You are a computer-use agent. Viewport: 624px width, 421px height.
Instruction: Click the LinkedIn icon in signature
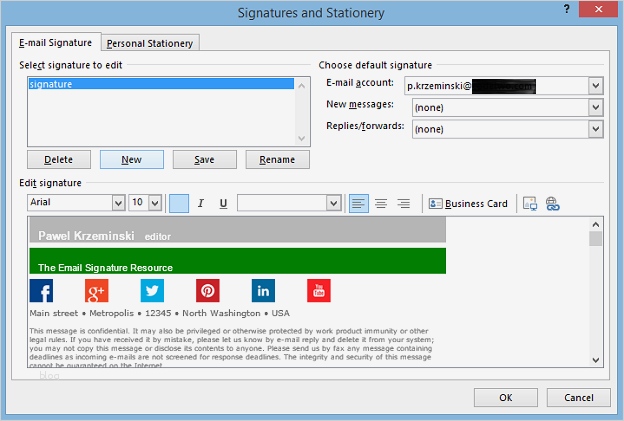[x=263, y=291]
